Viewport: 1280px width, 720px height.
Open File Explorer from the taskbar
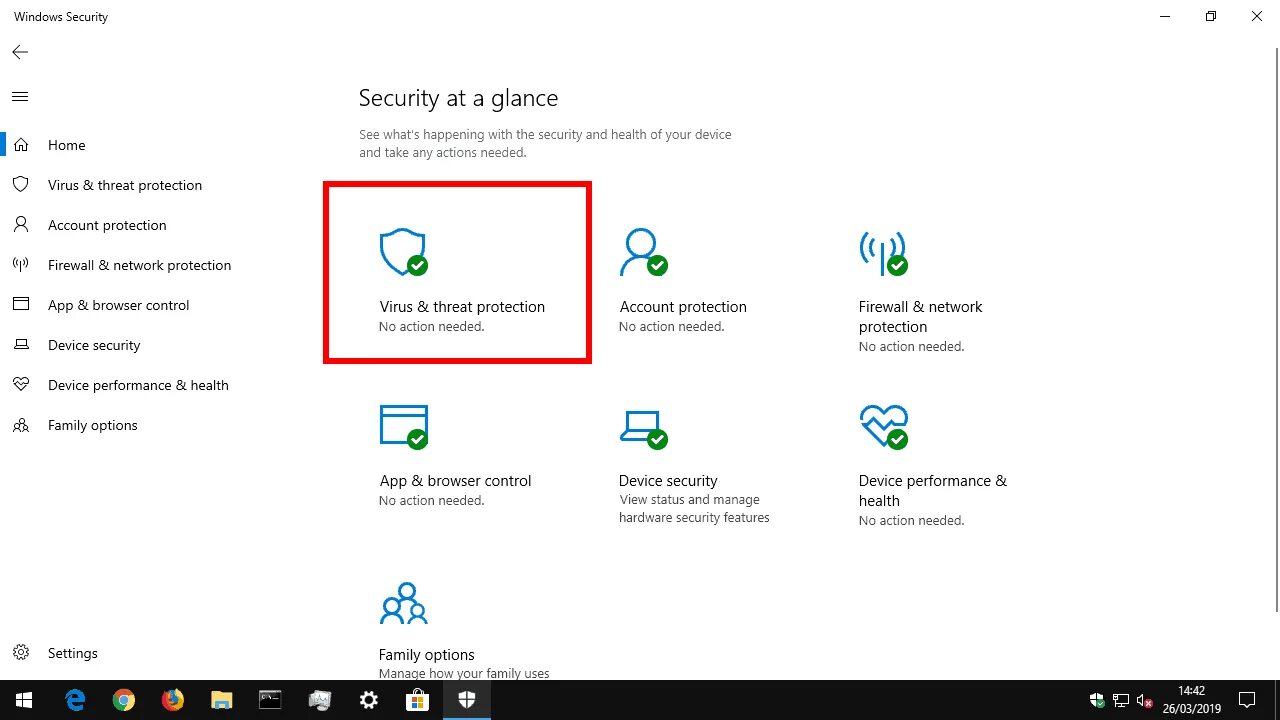click(222, 700)
